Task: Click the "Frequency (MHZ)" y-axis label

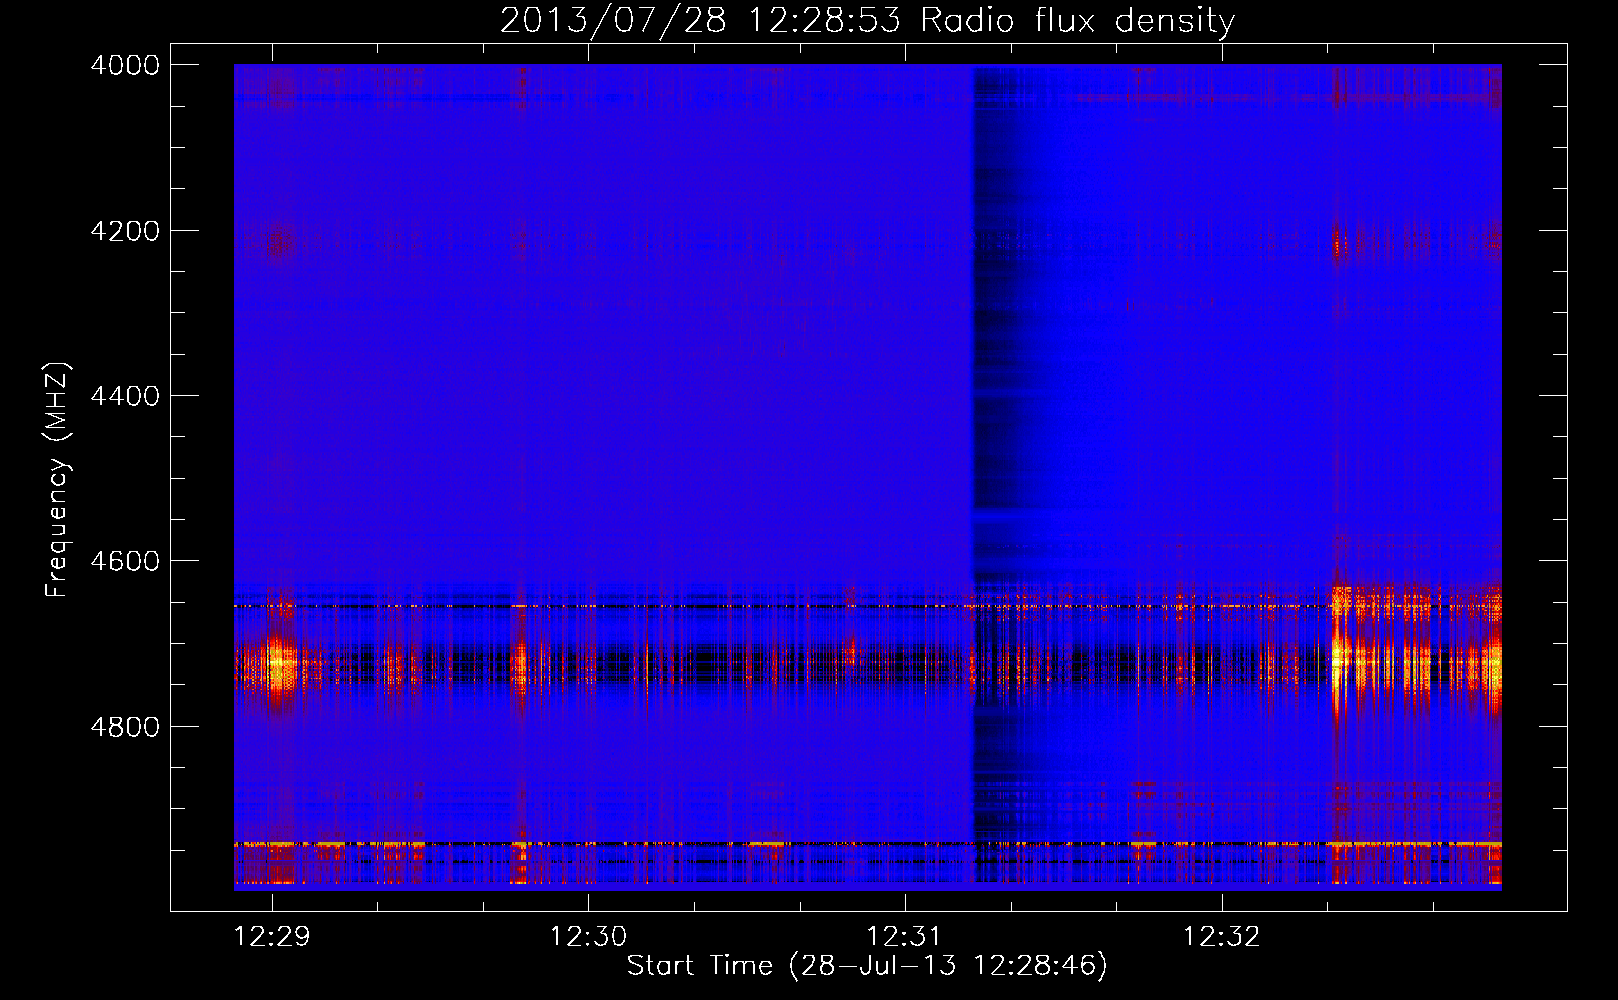Action: tap(57, 480)
